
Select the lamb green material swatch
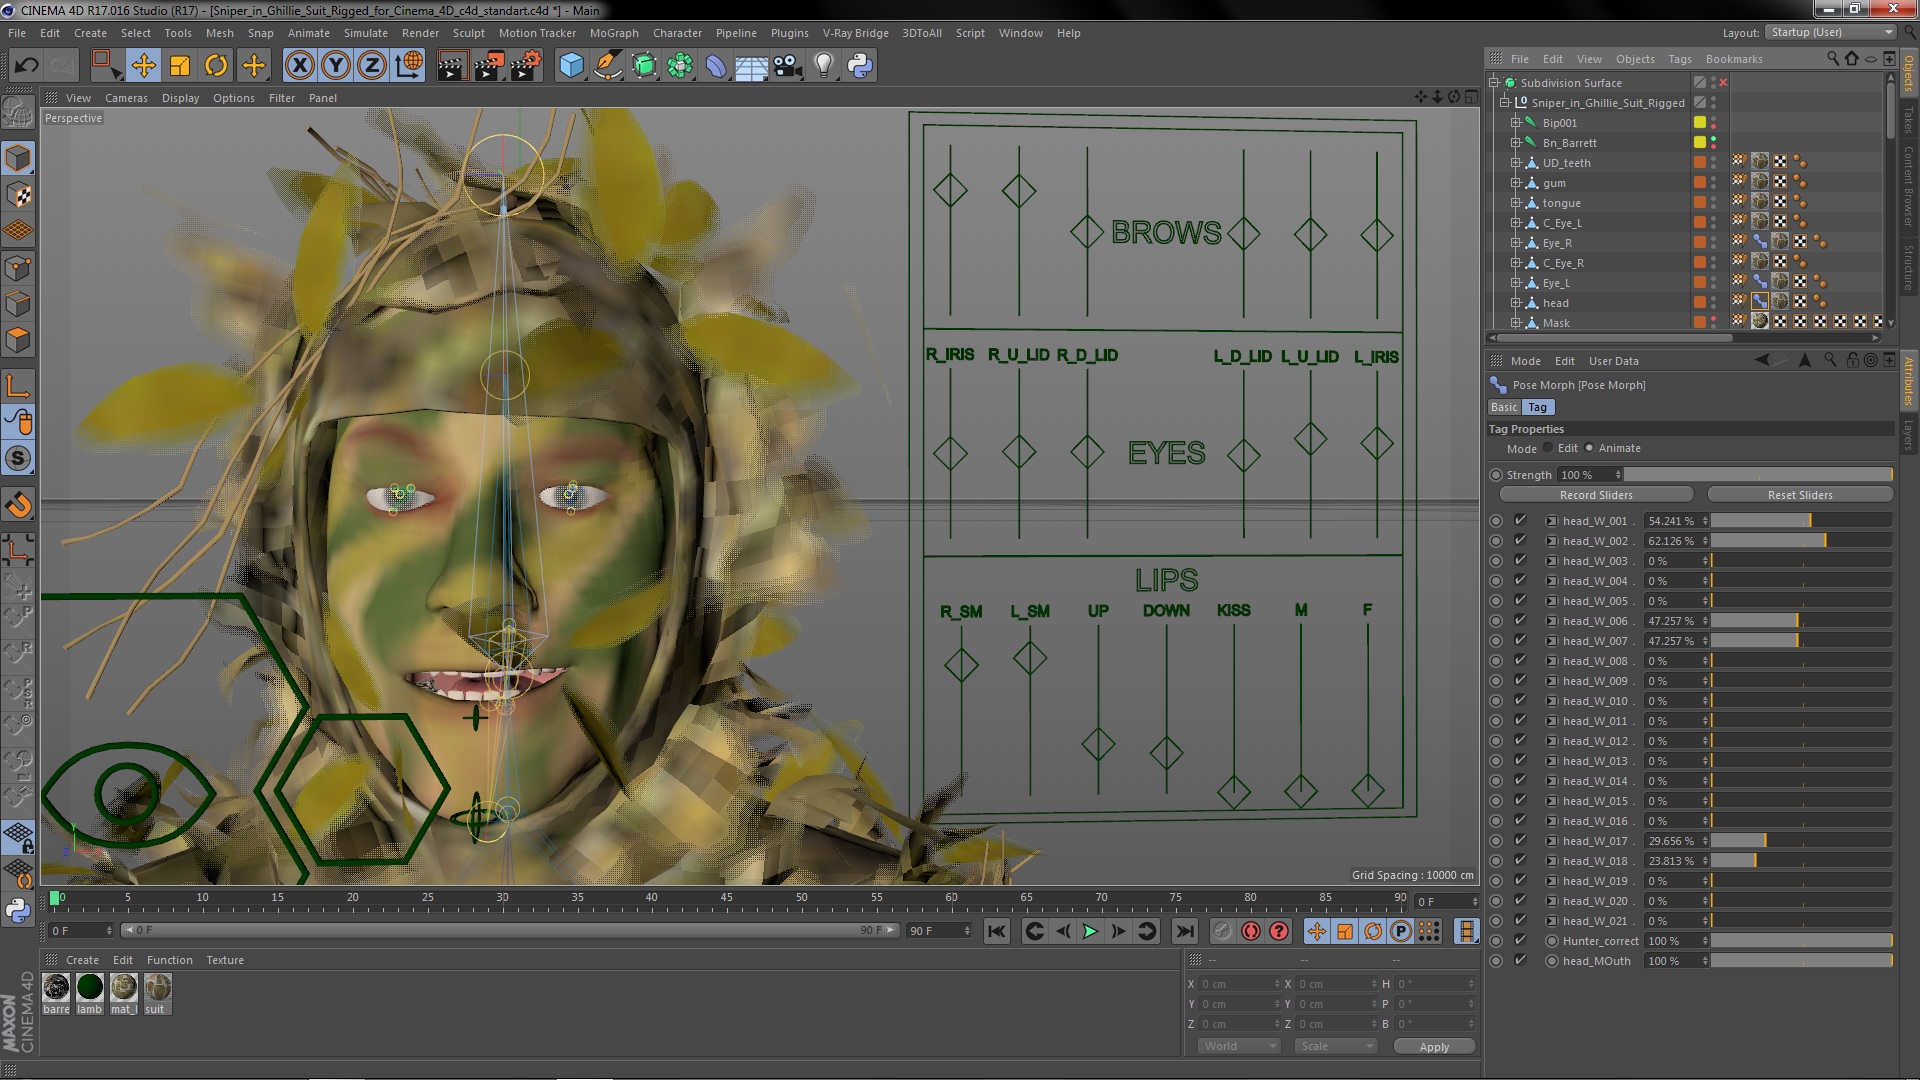pyautogui.click(x=90, y=988)
